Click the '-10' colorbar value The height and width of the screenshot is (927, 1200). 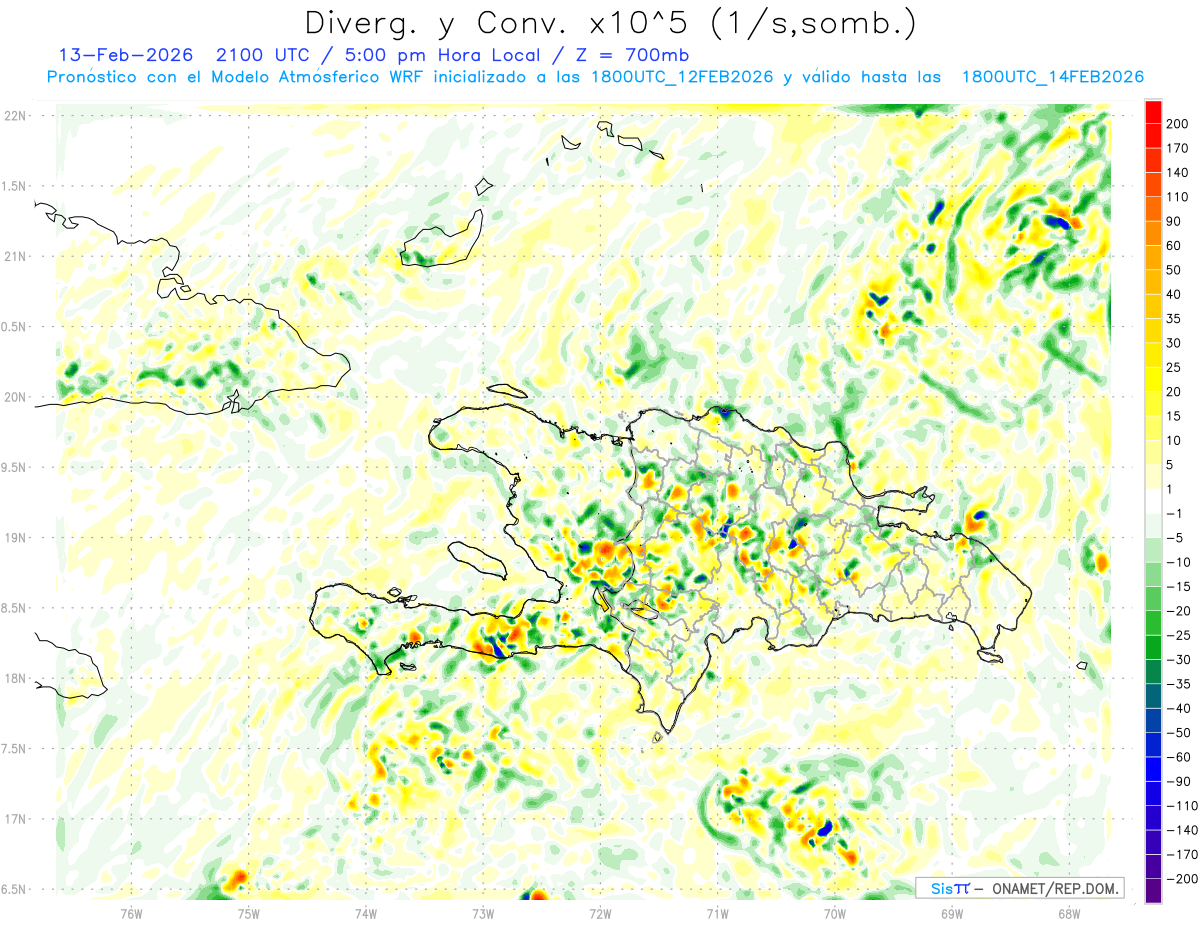coord(1178,563)
